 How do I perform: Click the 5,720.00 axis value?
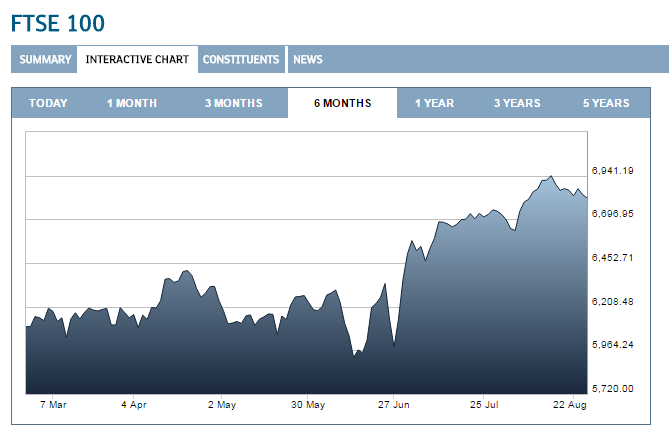pos(612,388)
